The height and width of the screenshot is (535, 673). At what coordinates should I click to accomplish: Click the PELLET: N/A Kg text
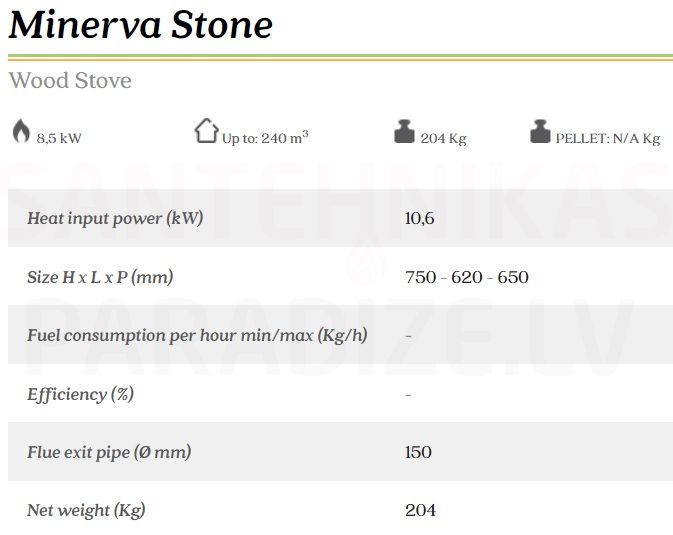point(608,138)
